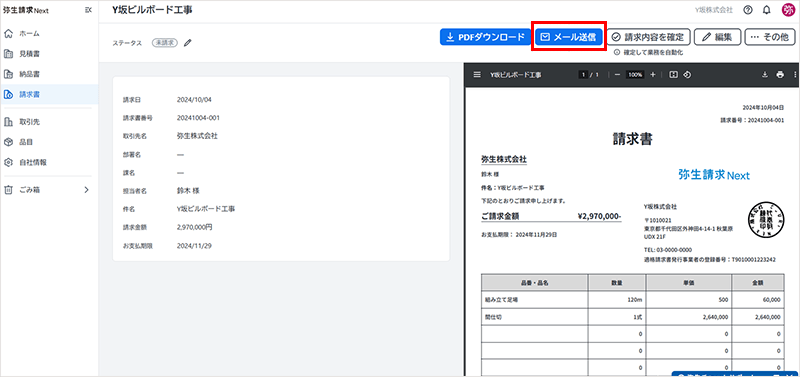Open the PDF viewer hamburger menu
The image size is (800, 377).
pyautogui.click(x=477, y=74)
